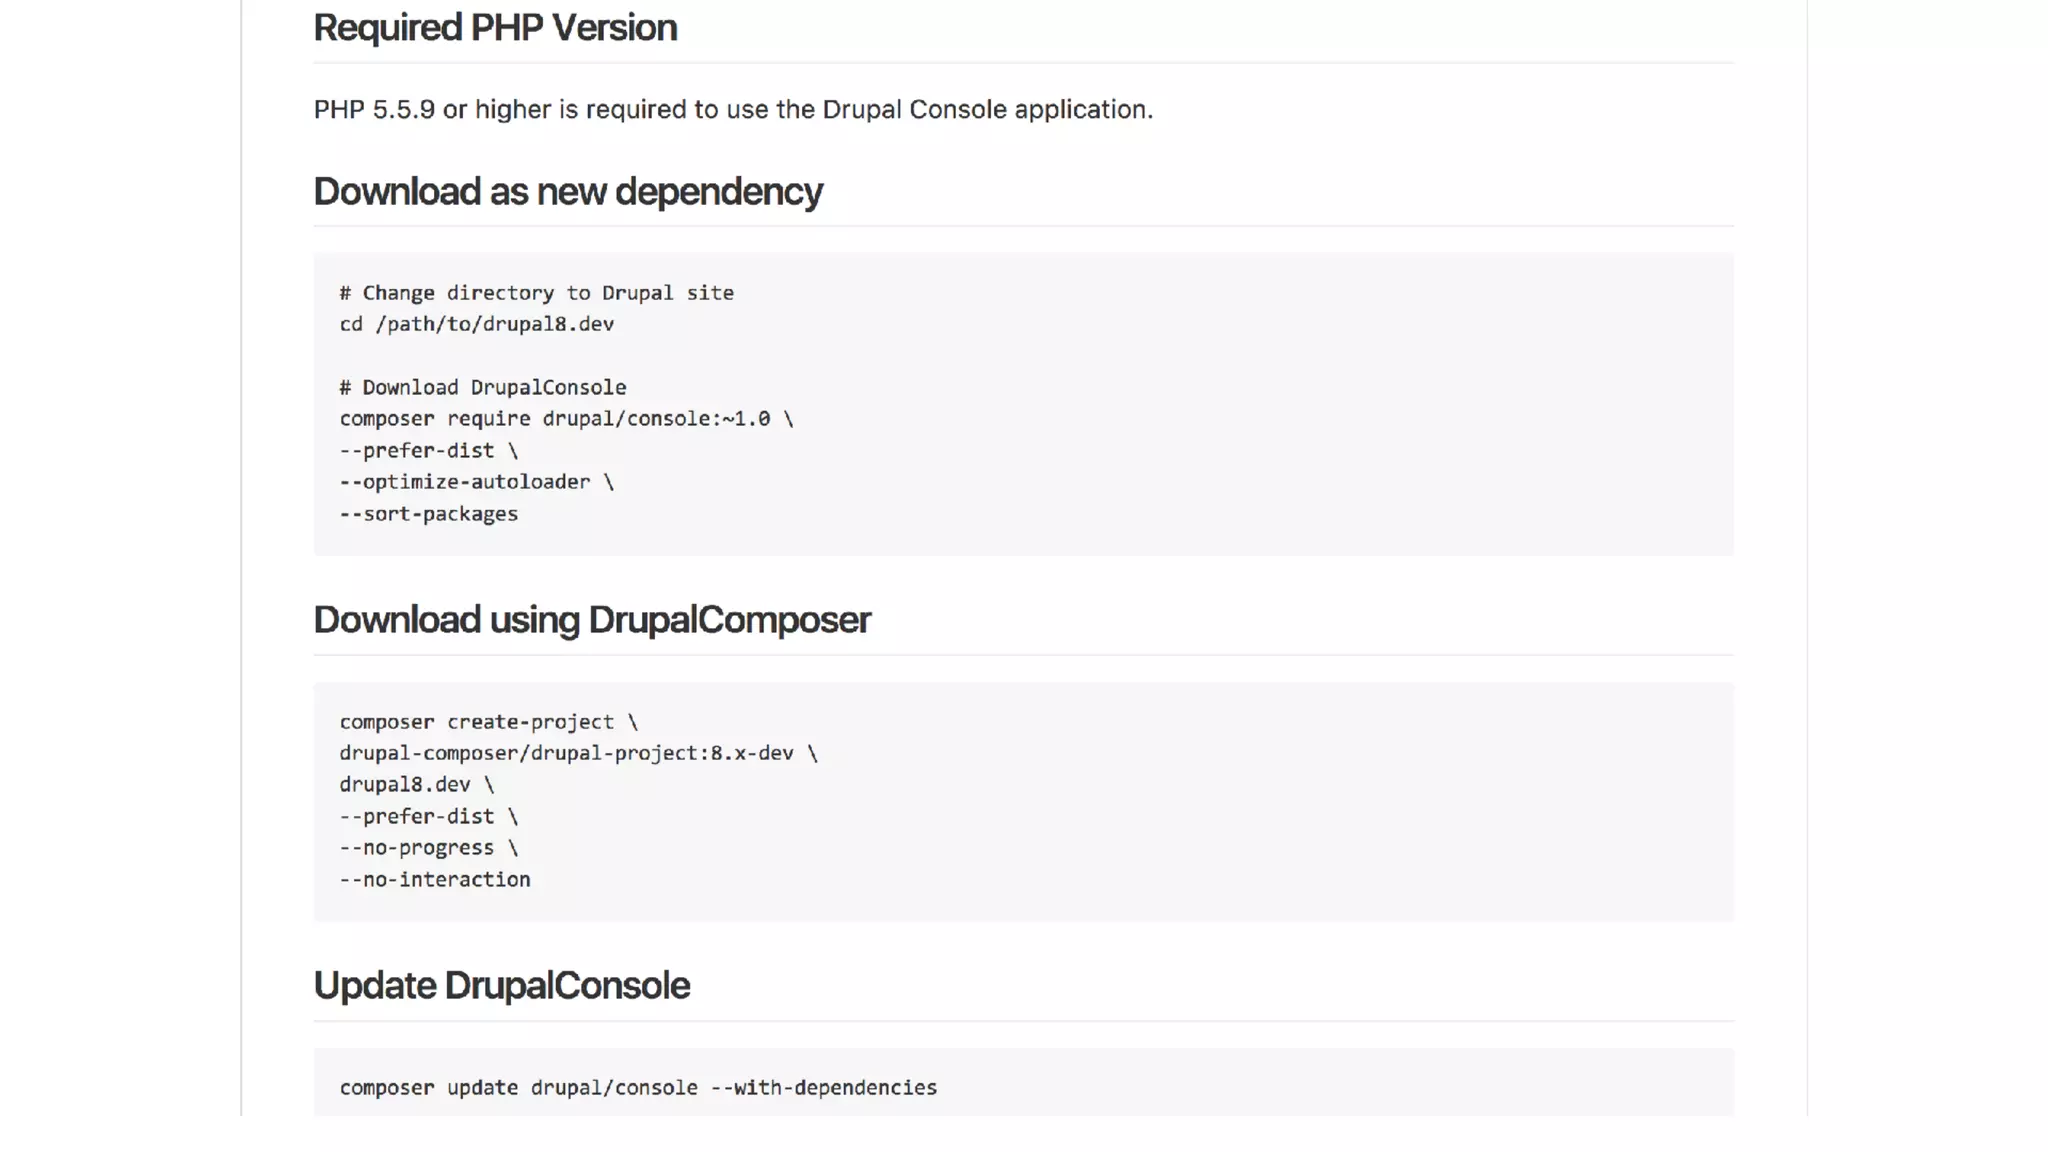Click the drupal-composer/drupal-project:8.x-dev line

click(x=577, y=753)
